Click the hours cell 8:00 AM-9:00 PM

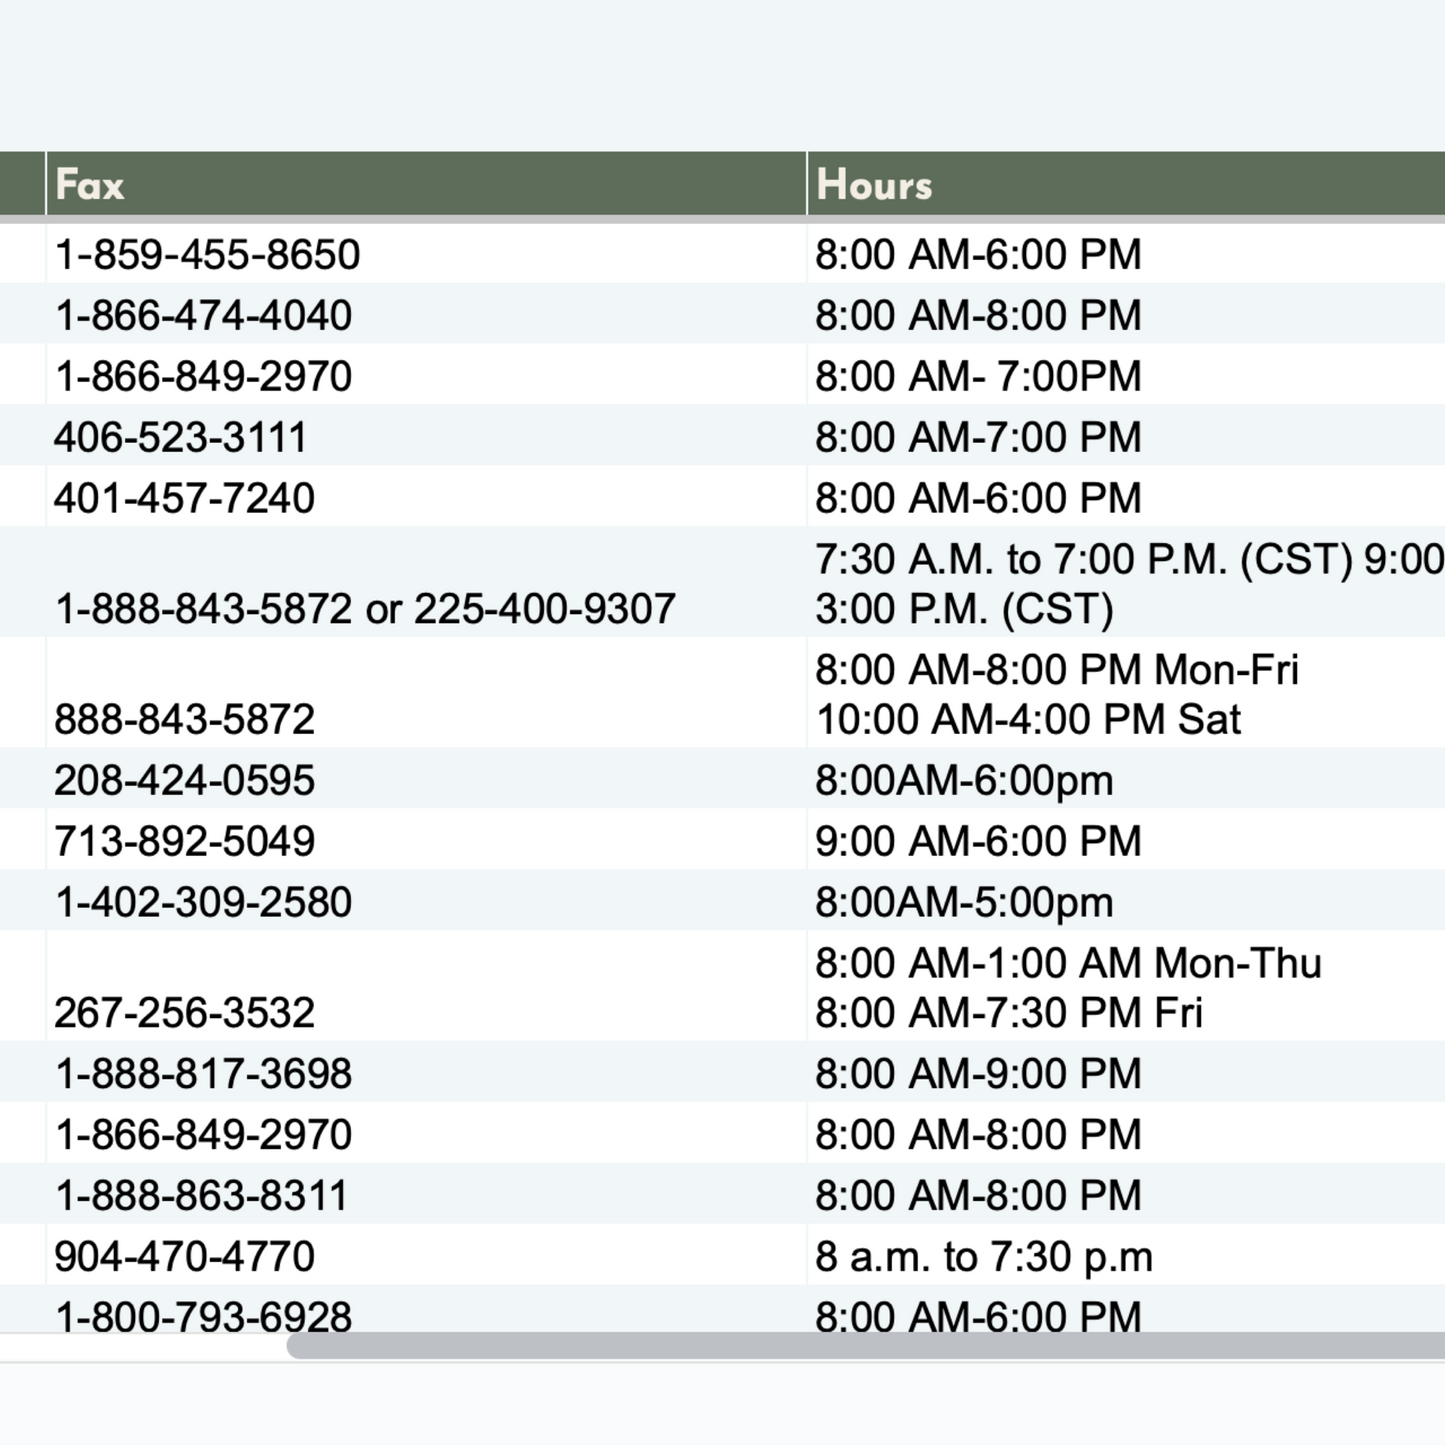[977, 1074]
